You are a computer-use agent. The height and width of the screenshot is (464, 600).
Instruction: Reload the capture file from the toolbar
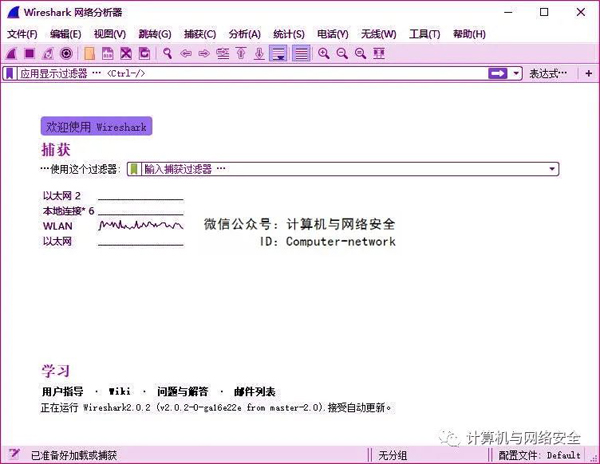coord(144,53)
